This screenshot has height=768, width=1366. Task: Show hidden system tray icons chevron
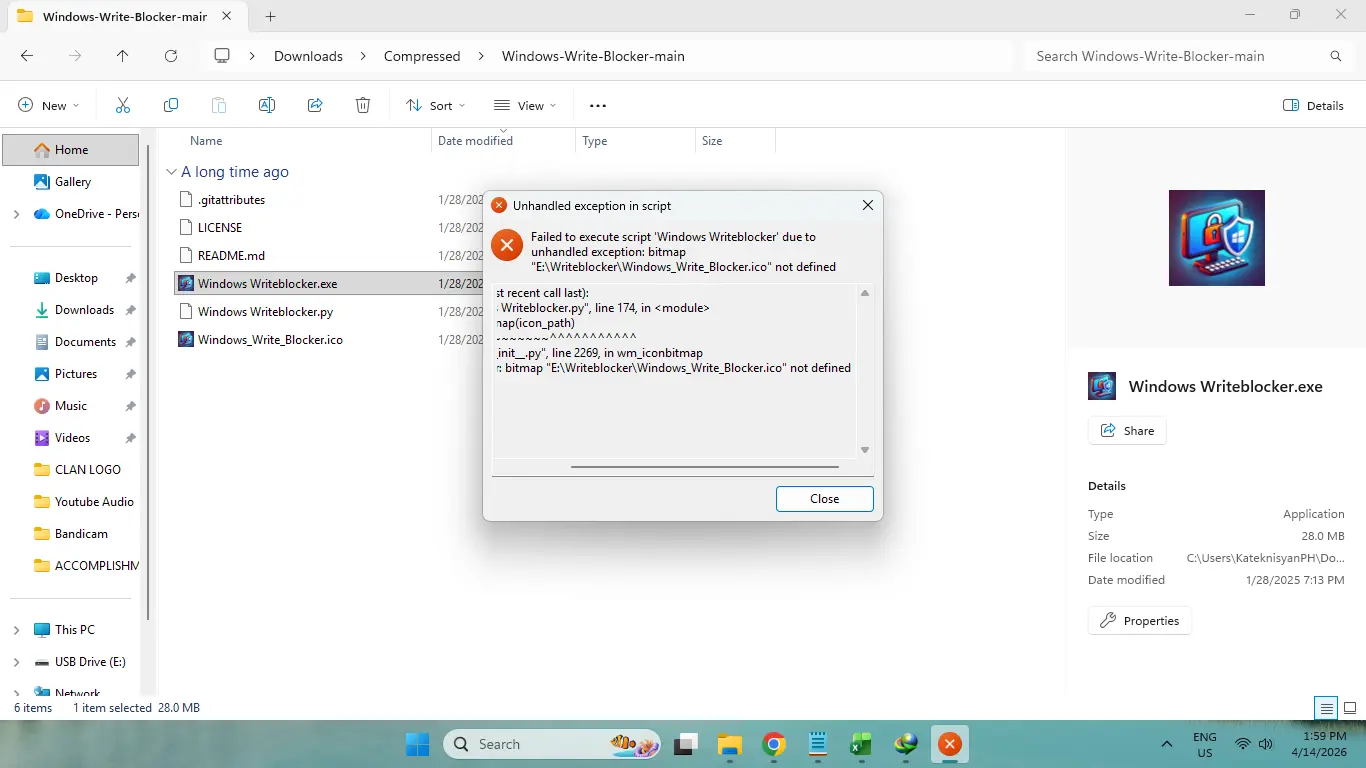[x=1166, y=744]
